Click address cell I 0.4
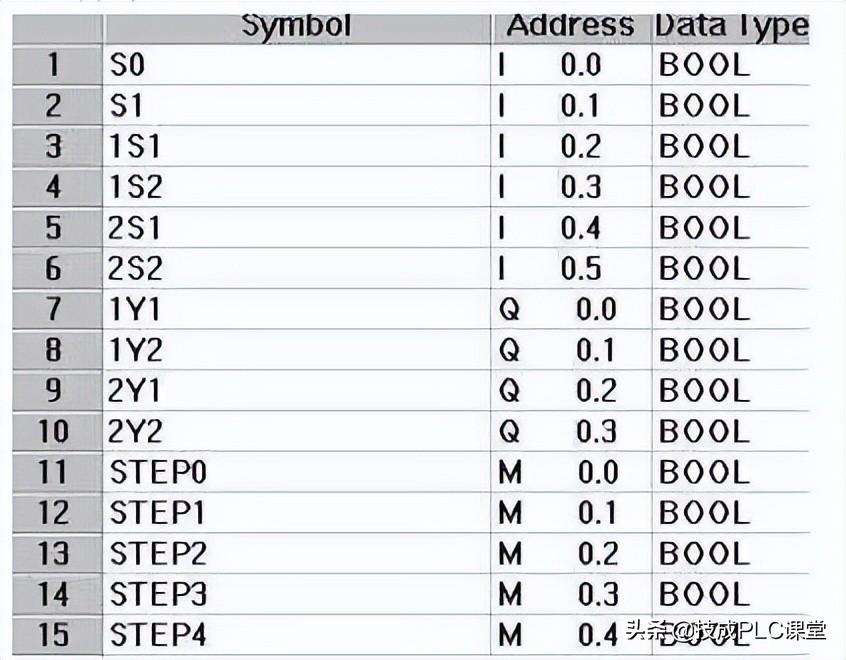The height and width of the screenshot is (660, 846). 570,228
